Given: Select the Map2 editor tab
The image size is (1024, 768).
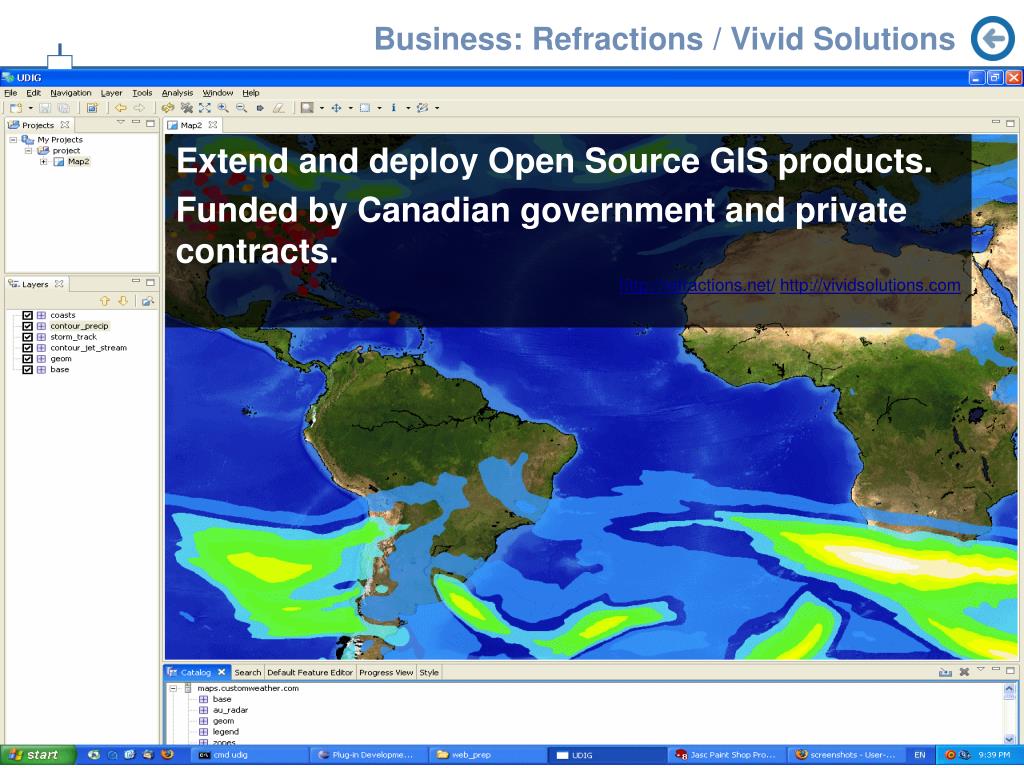Looking at the screenshot, I should pyautogui.click(x=191, y=125).
